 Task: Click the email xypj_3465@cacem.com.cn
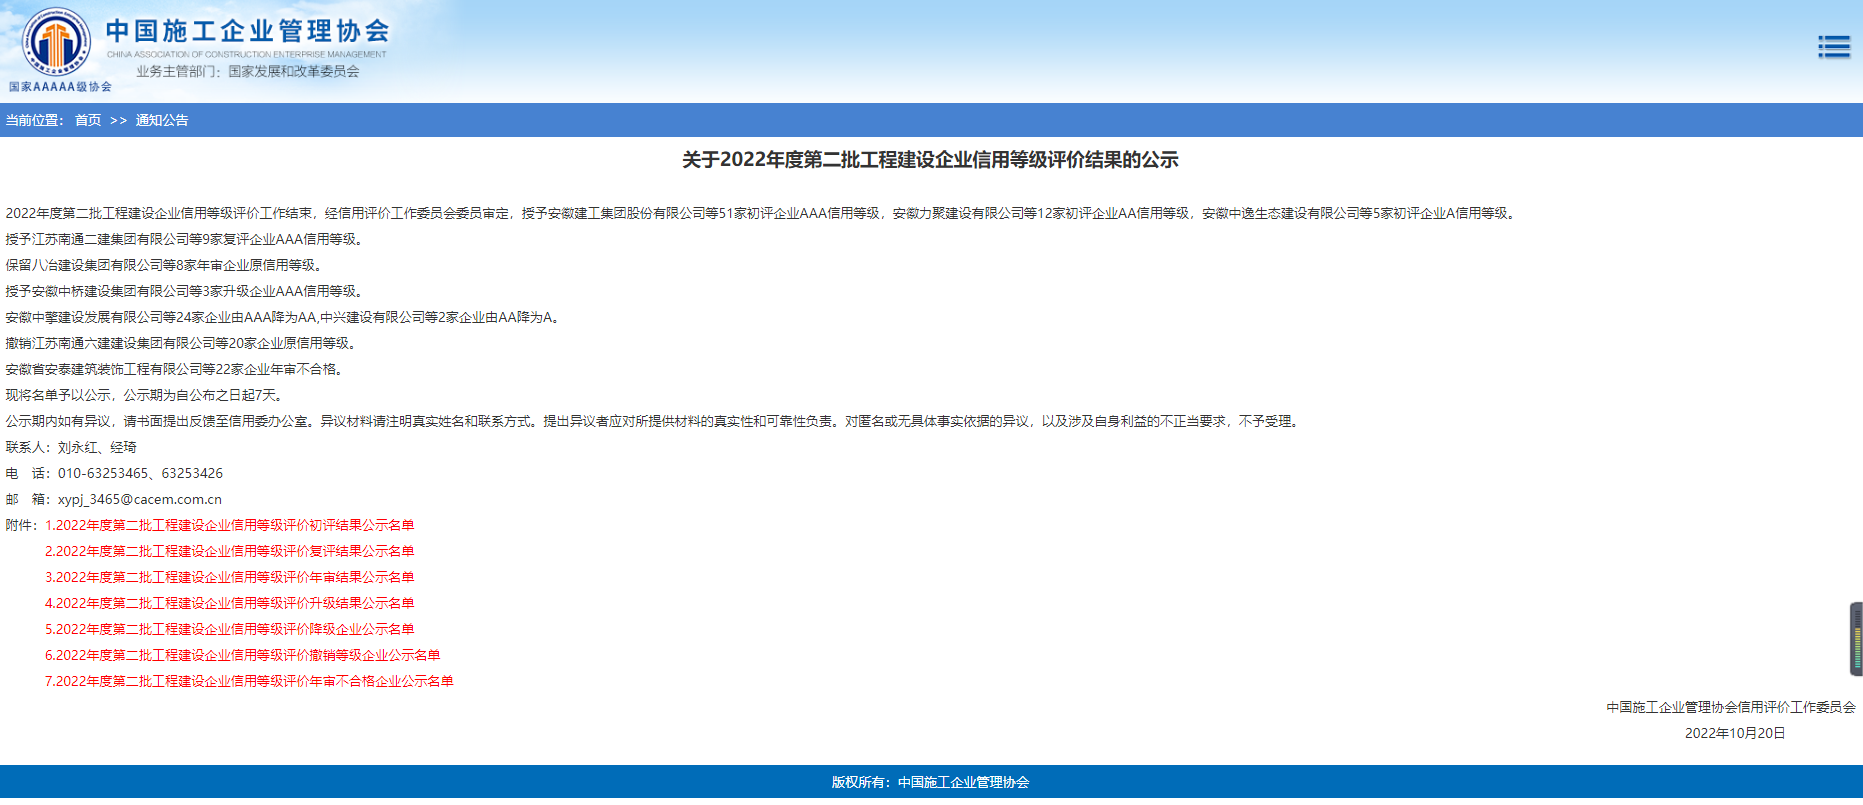140,499
